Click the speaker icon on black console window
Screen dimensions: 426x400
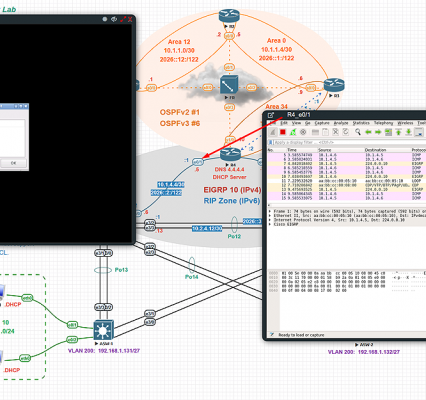tap(114, 19)
